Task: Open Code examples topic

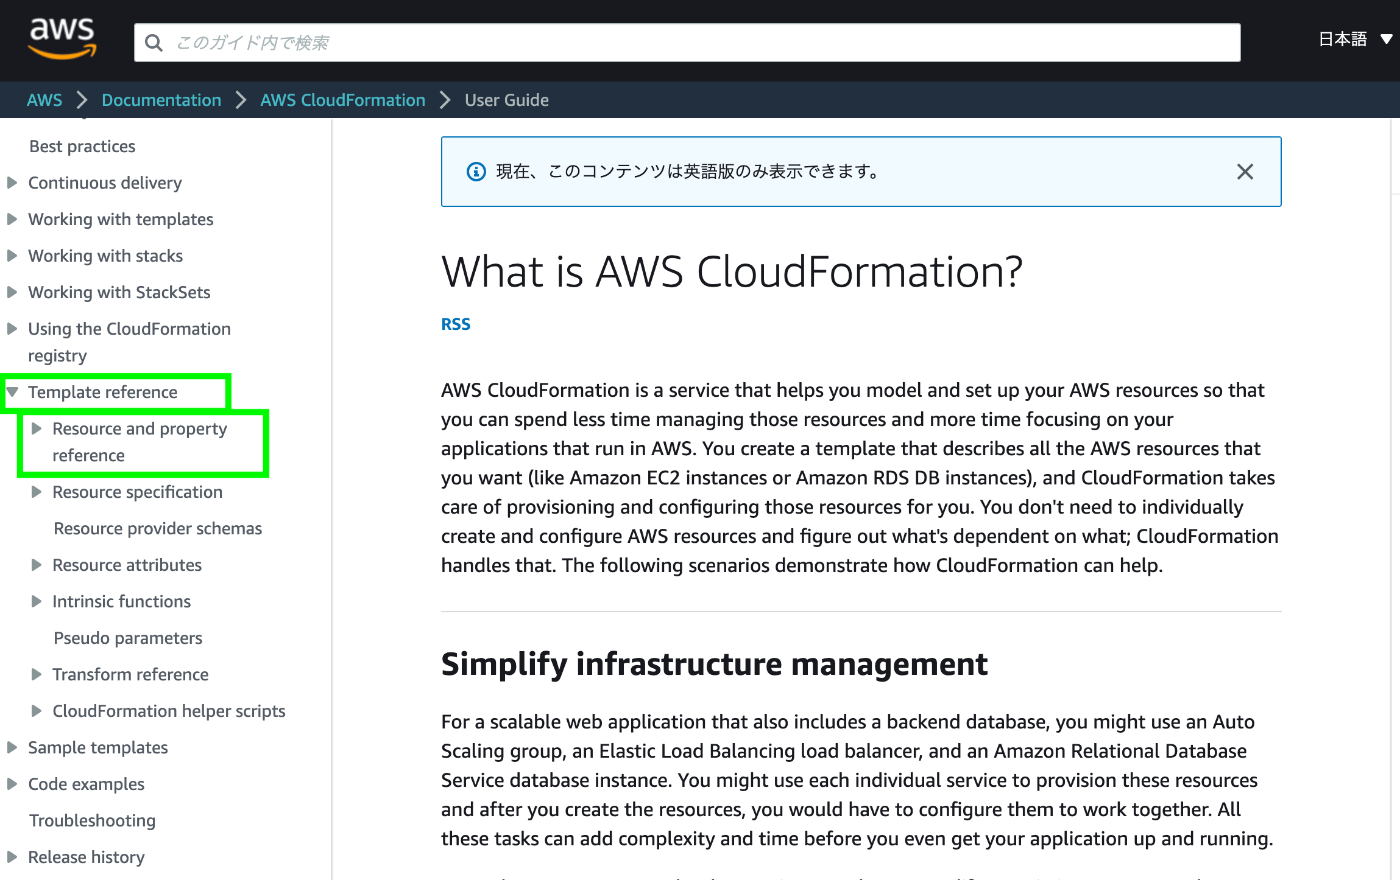Action: [x=86, y=784]
